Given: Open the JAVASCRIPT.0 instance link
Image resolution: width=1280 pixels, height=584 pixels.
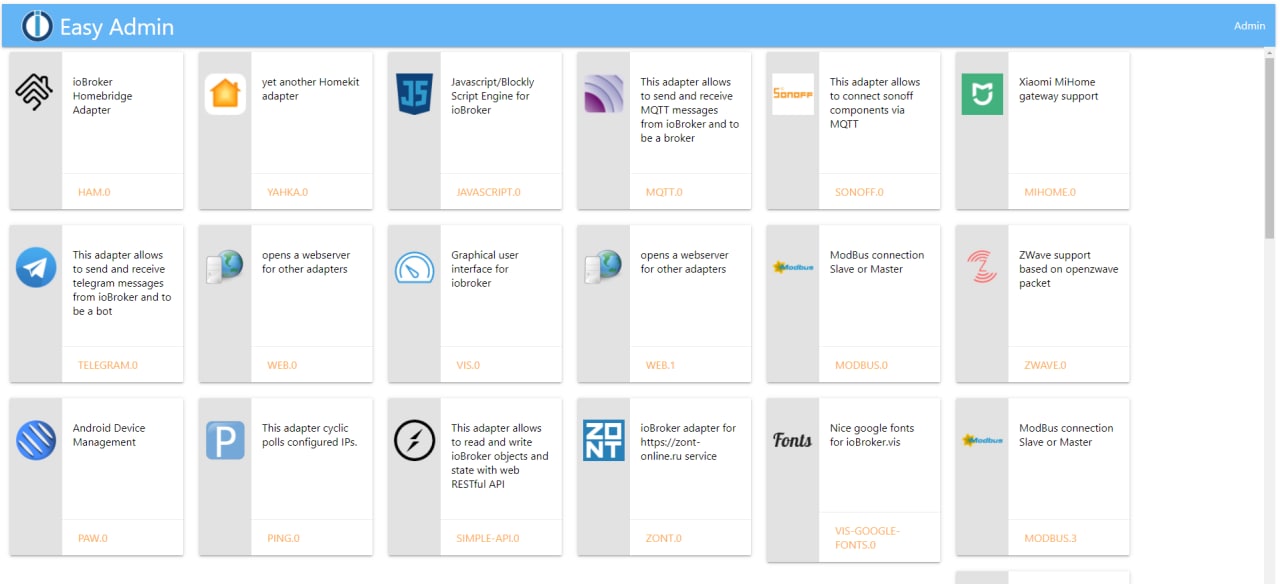Looking at the screenshot, I should coord(488,192).
